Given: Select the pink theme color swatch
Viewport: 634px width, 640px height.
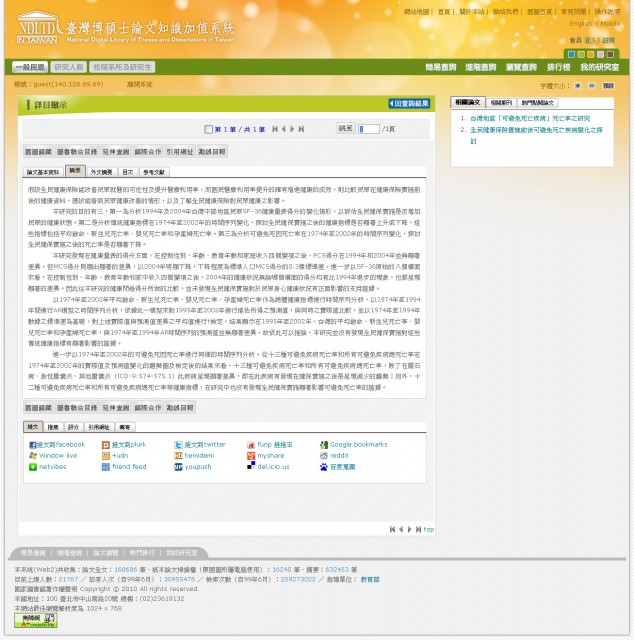Looking at the screenshot, I should point(600,54).
